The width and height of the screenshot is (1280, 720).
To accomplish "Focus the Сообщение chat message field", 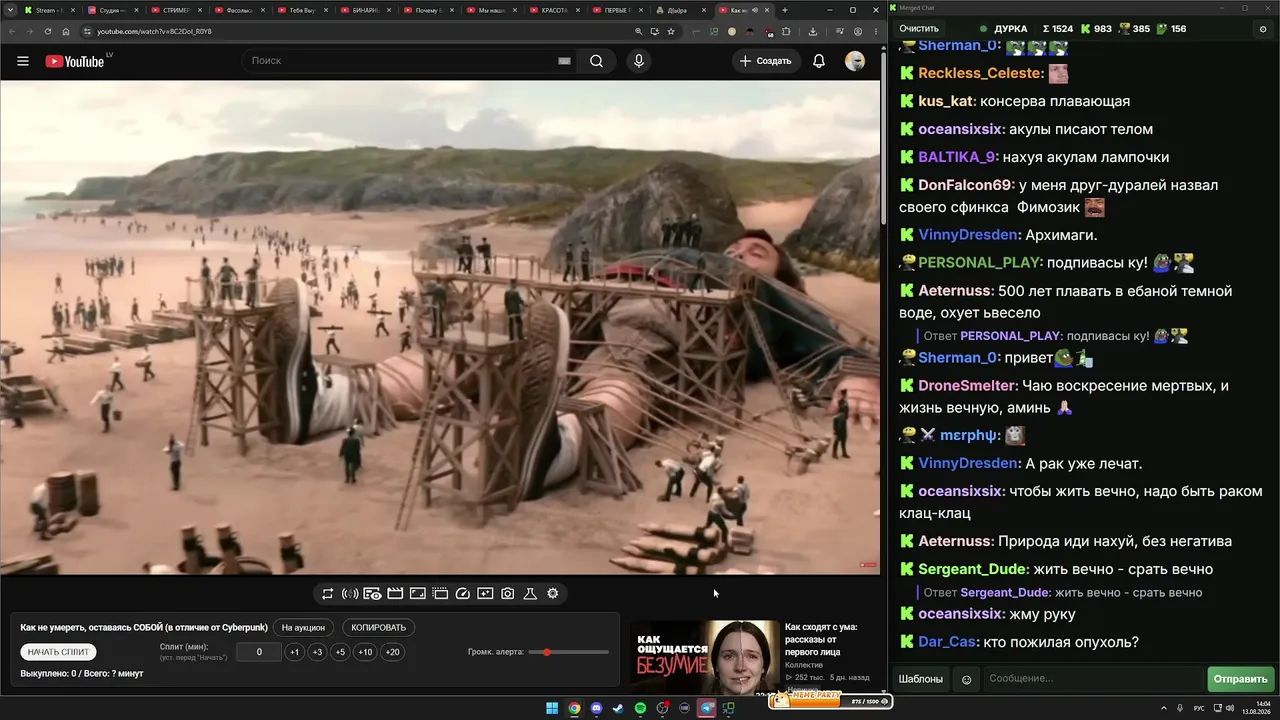I will 1093,679.
